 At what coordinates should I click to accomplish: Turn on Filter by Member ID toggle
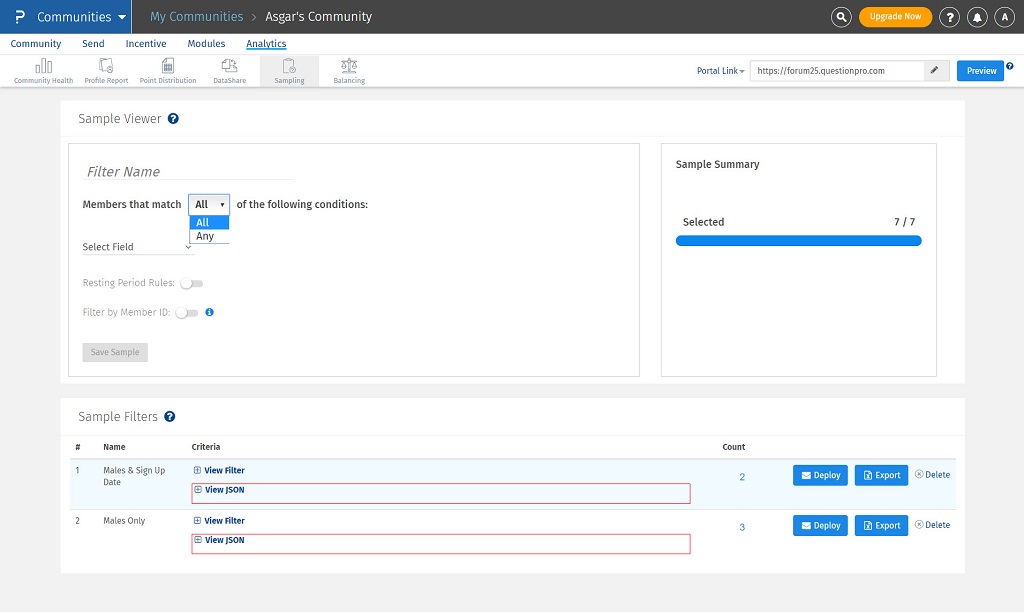click(x=186, y=313)
